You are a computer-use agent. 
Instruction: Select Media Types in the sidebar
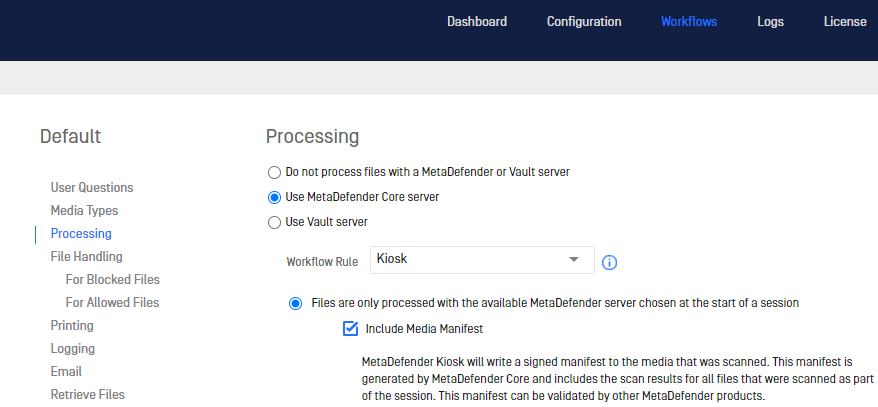pos(85,210)
